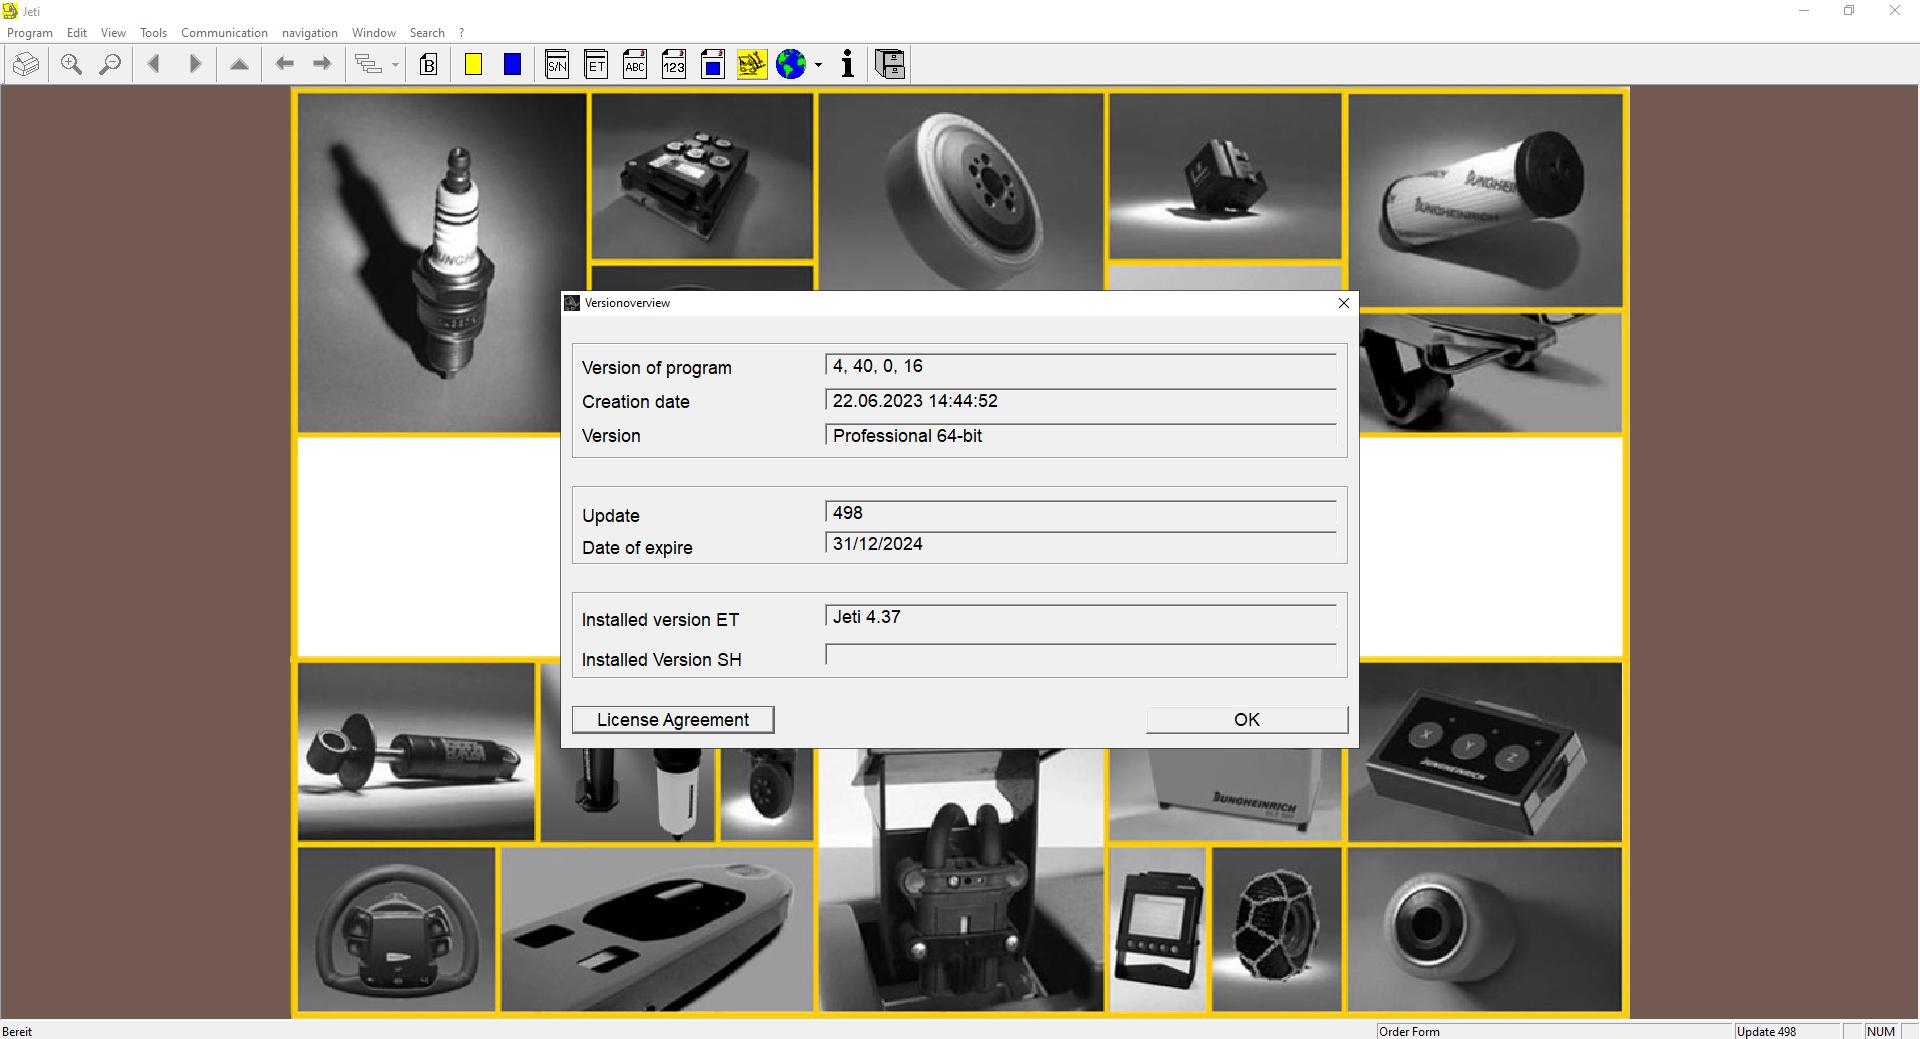Open the S/N serial number search icon
The height and width of the screenshot is (1039, 1920).
click(557, 65)
